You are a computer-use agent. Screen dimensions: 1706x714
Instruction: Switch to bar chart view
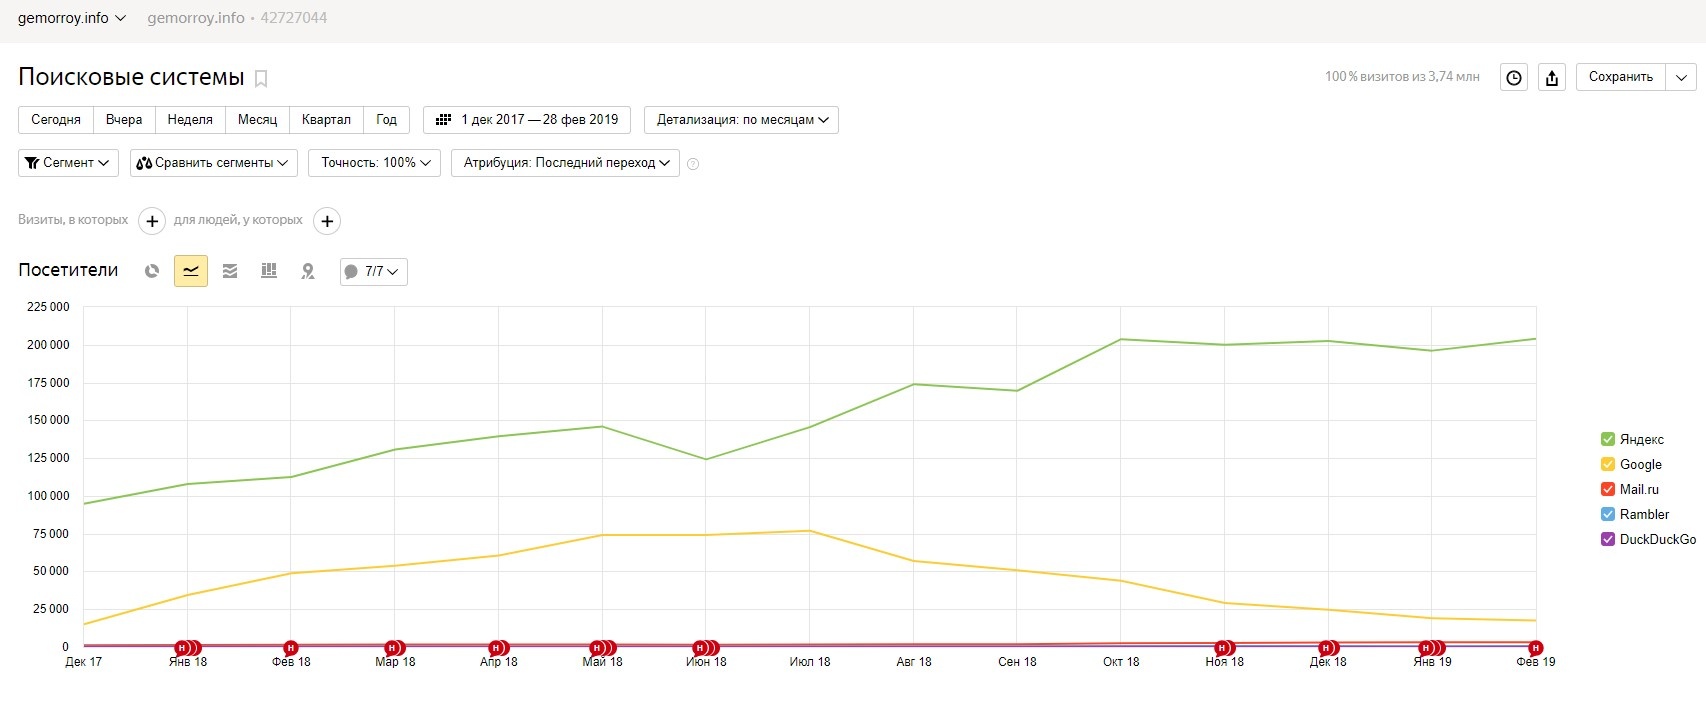pyautogui.click(x=269, y=271)
